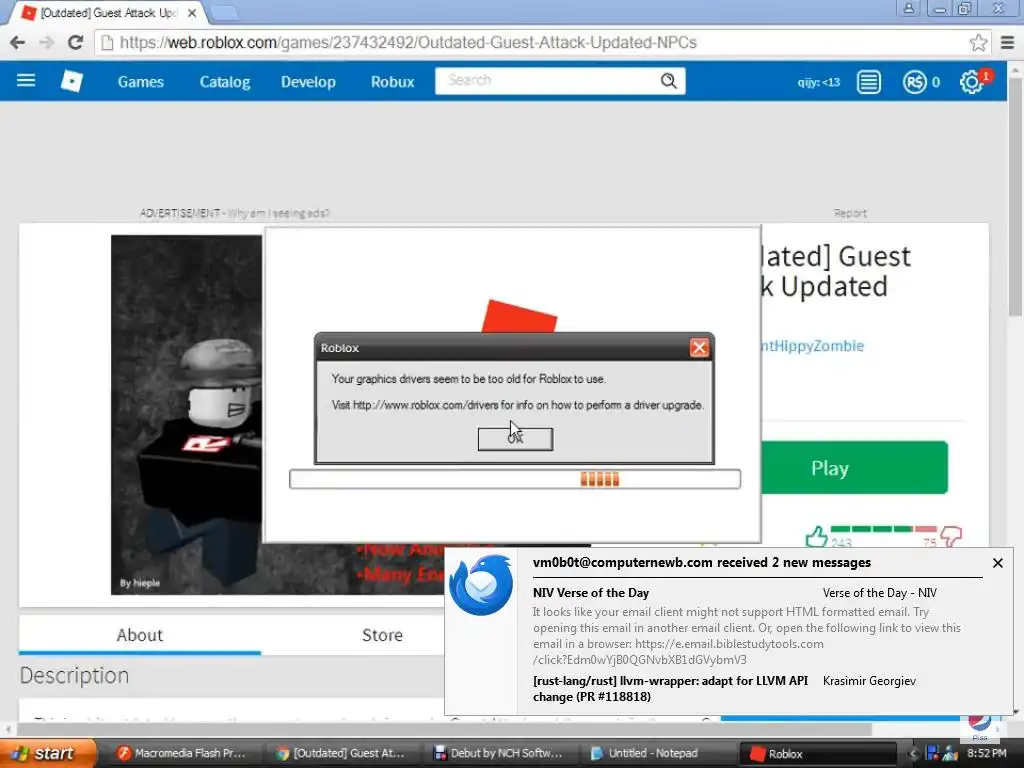Switch to Roblox taskbar item
1024x768 pixels.
coord(816,754)
